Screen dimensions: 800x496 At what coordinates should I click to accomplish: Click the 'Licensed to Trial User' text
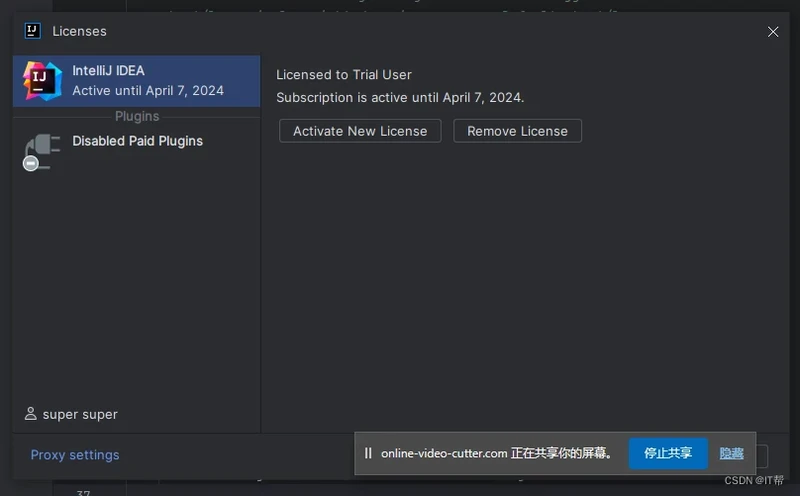point(344,74)
